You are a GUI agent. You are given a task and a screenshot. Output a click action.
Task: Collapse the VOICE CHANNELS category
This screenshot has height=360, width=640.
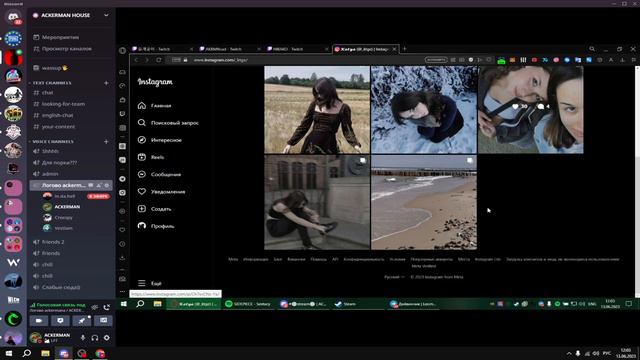[x=51, y=142]
